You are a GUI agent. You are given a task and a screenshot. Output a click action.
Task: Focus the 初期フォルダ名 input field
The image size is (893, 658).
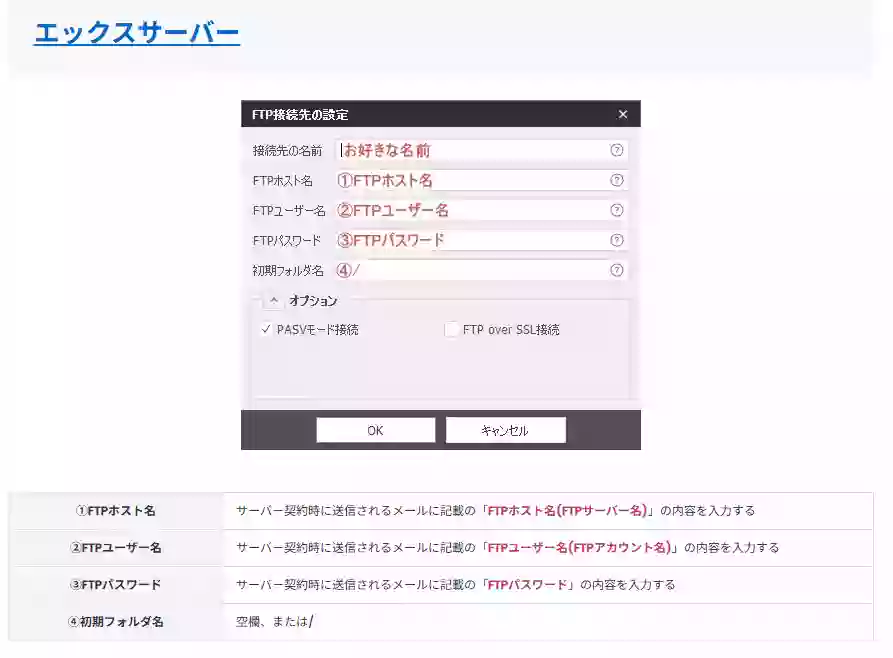(x=470, y=270)
